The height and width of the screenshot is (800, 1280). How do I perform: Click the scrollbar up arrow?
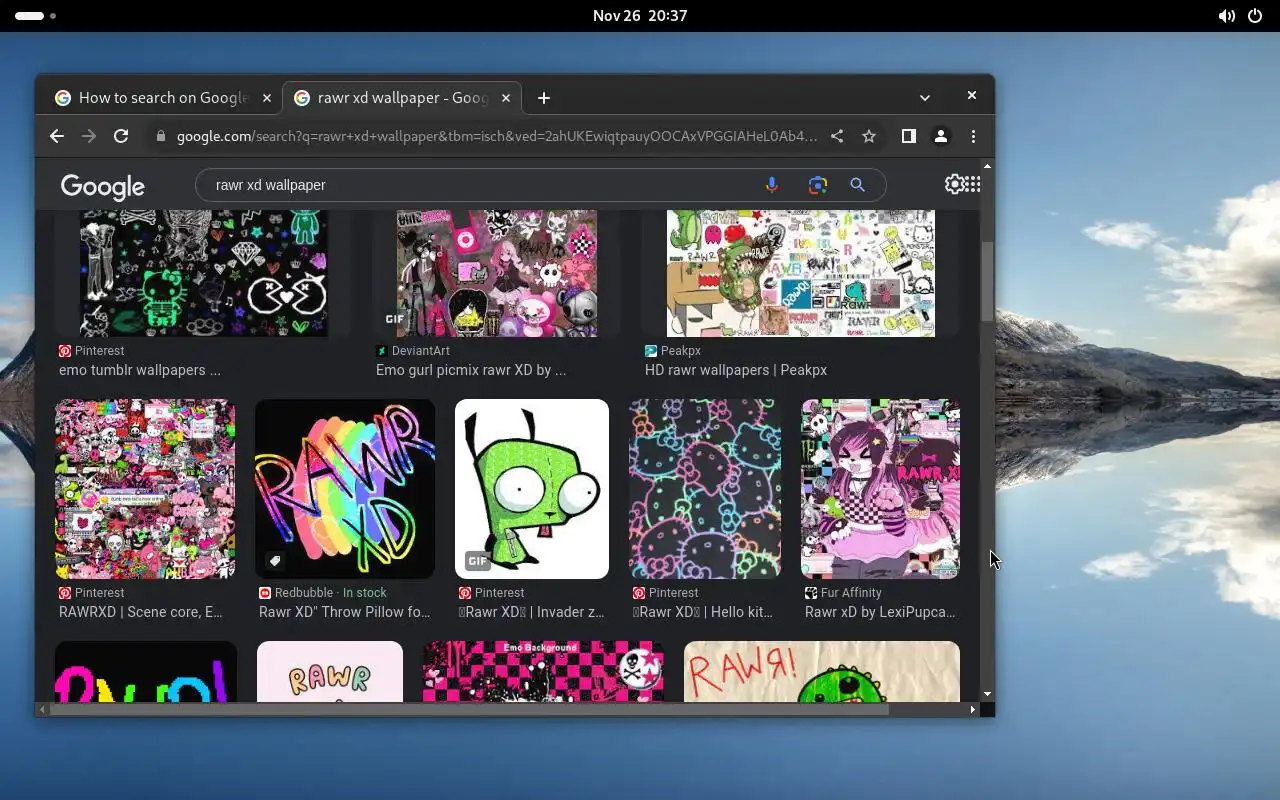click(x=988, y=166)
